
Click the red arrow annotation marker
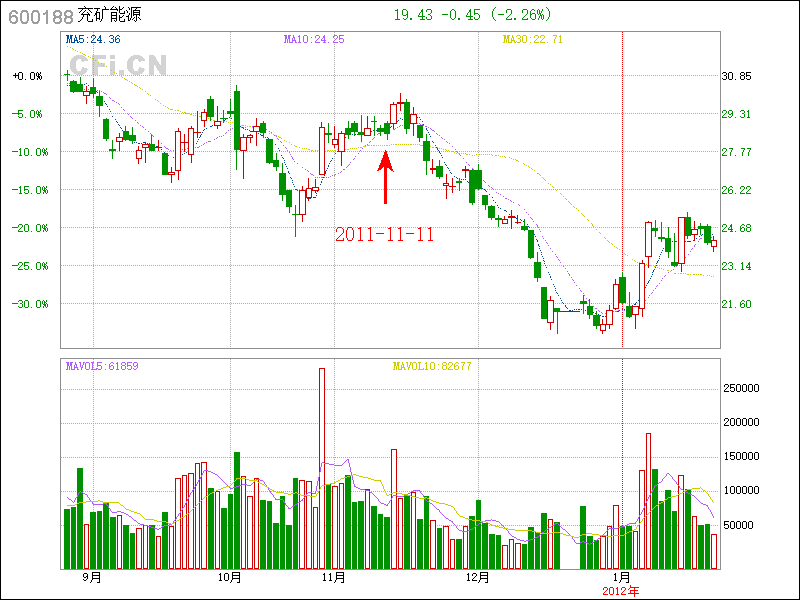(385, 177)
